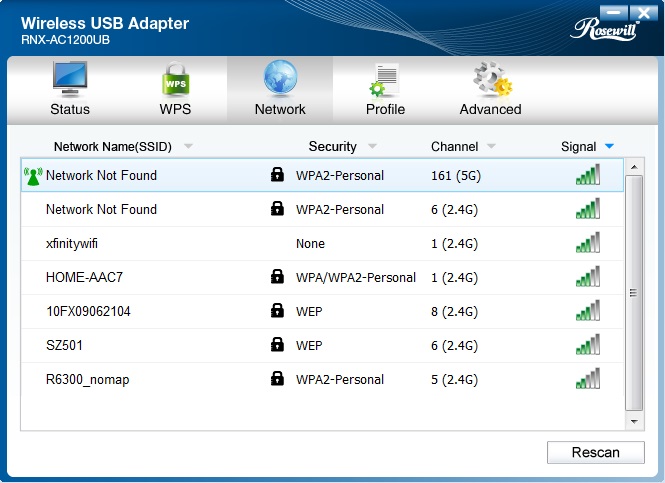The width and height of the screenshot is (665, 483).
Task: Click the Security column header text
Action: tap(332, 146)
